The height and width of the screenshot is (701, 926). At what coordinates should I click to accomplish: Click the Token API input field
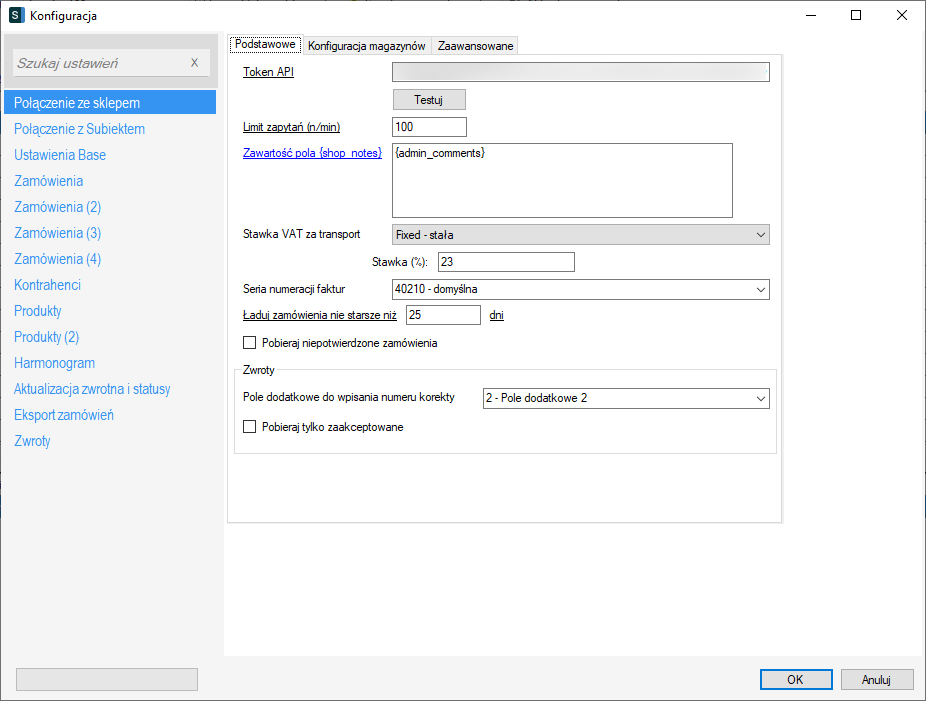click(580, 72)
